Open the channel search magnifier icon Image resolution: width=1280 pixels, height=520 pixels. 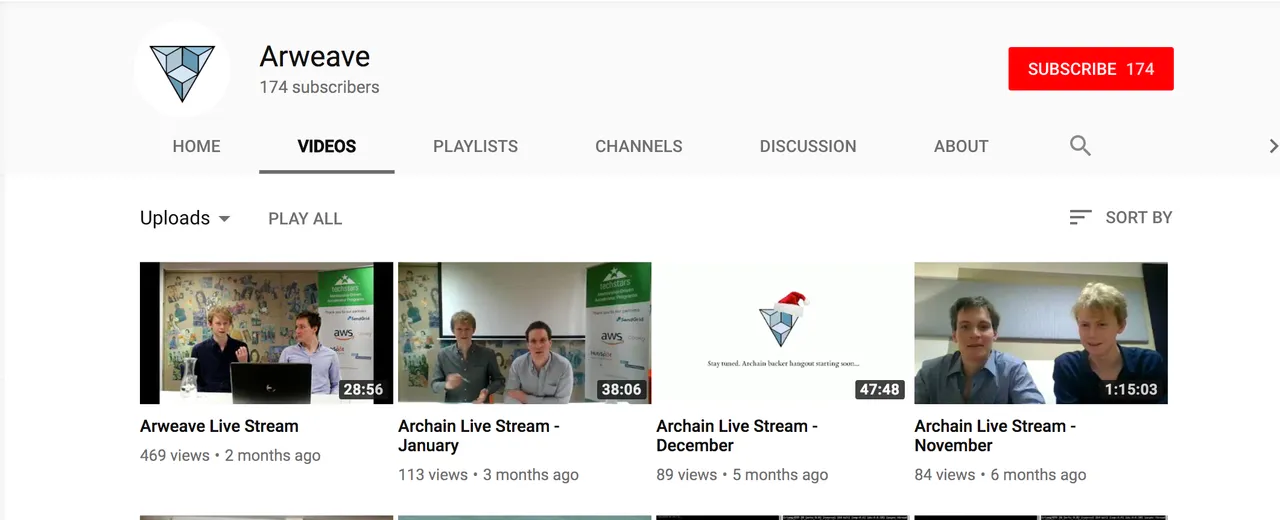[1080, 146]
